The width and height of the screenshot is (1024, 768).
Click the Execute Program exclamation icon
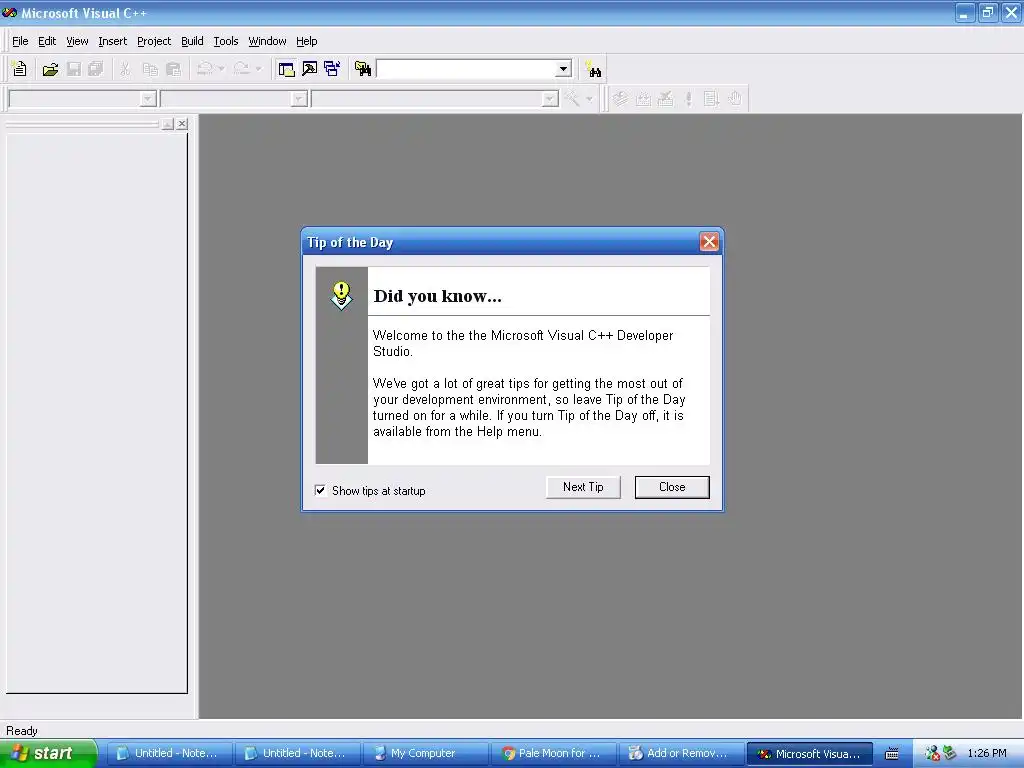pos(688,99)
